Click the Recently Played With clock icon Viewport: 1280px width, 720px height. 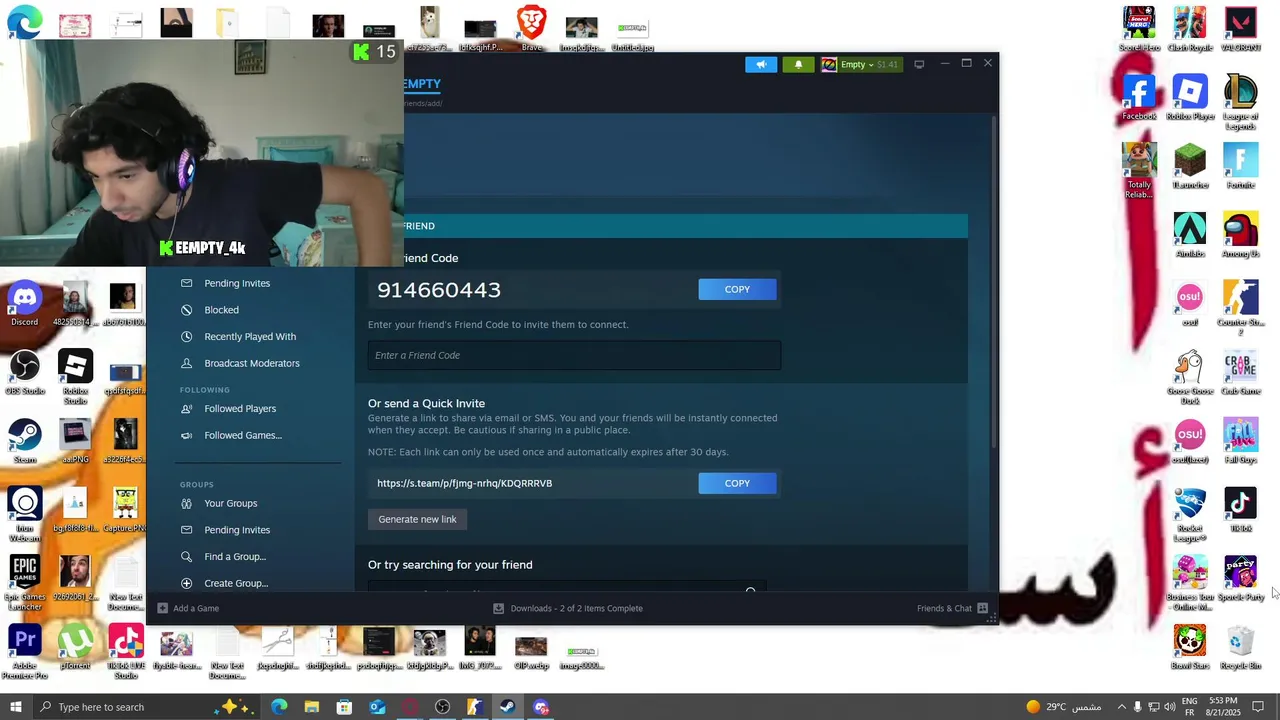186,337
